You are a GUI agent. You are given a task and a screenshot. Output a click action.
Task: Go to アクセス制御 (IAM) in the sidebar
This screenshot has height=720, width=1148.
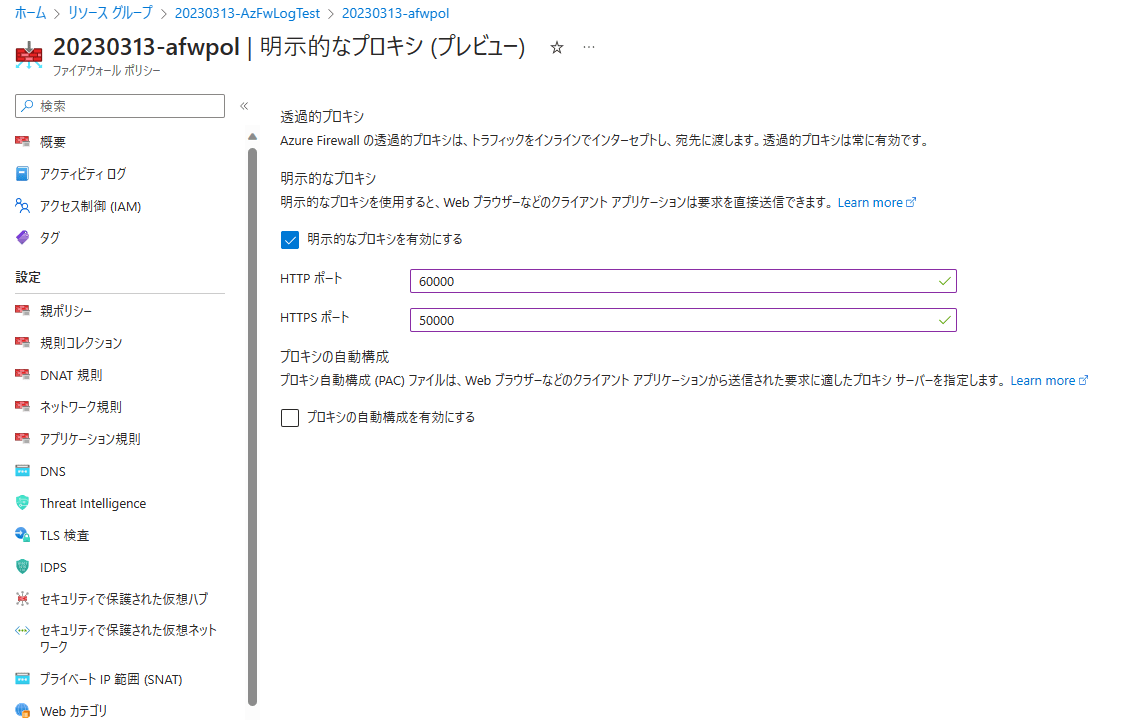(x=90, y=207)
